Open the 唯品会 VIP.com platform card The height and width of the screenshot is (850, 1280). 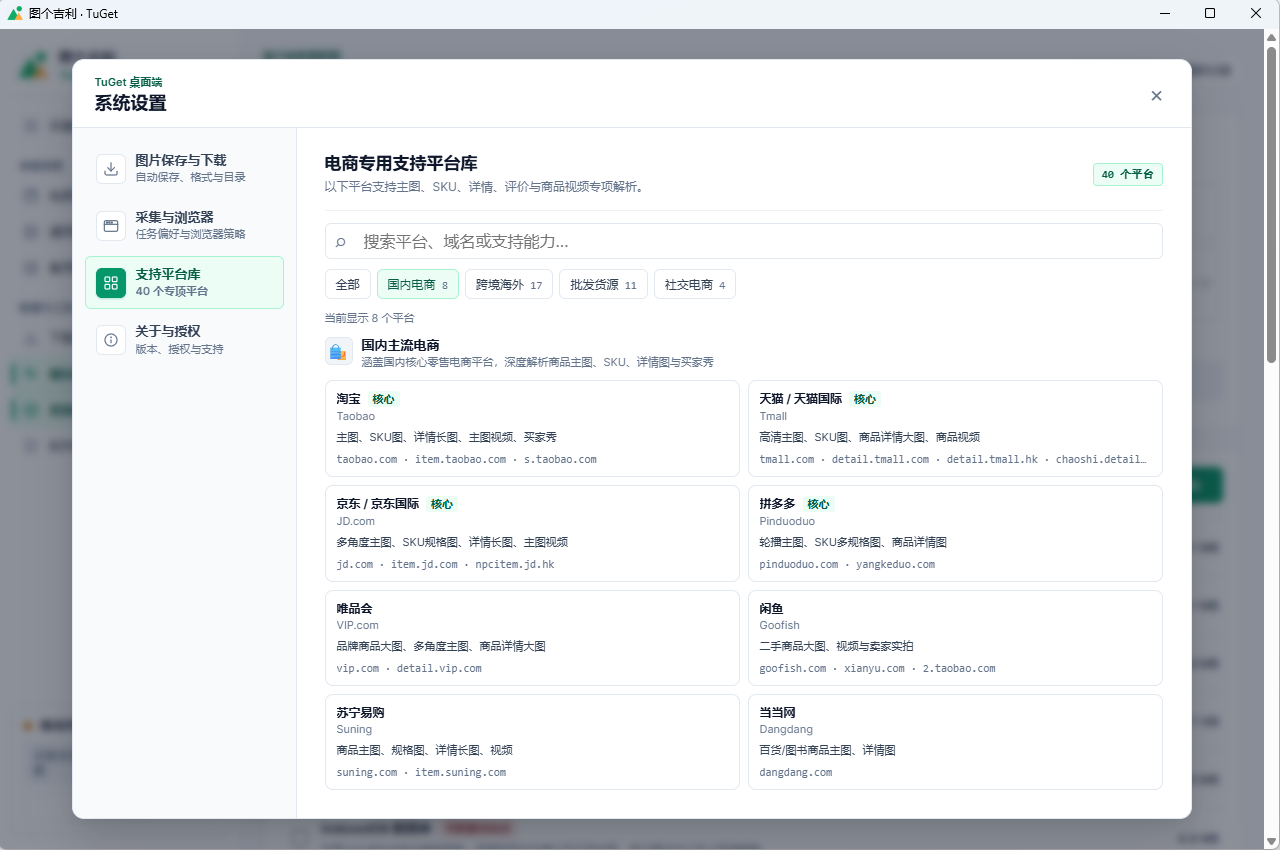point(532,638)
